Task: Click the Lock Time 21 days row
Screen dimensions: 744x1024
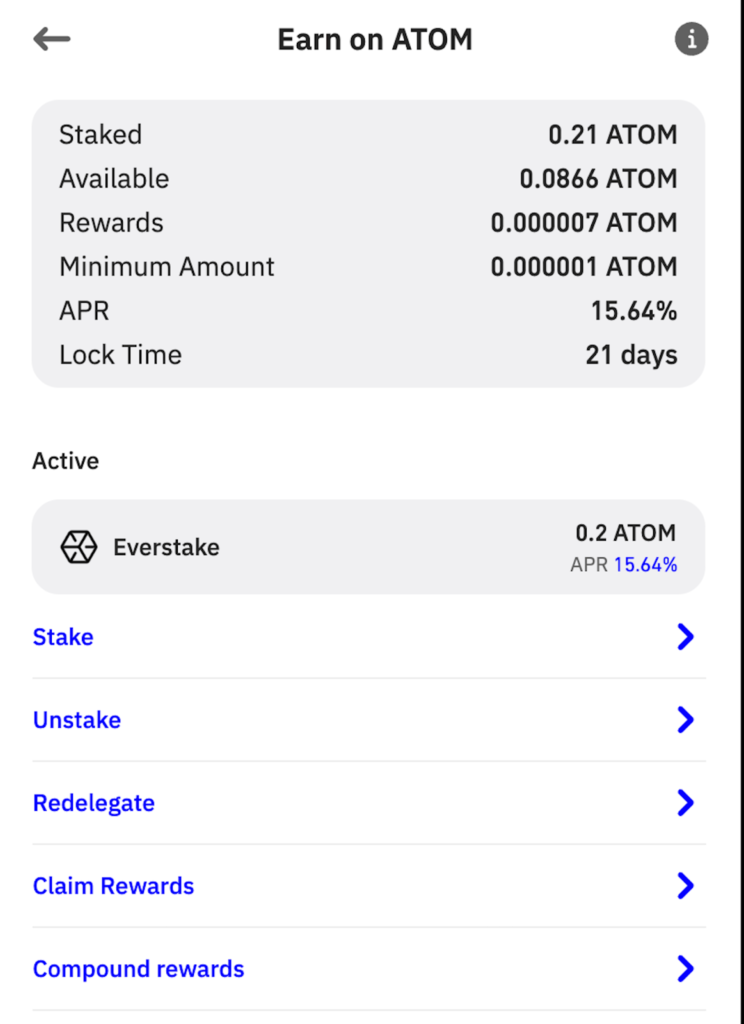Action: click(x=368, y=355)
